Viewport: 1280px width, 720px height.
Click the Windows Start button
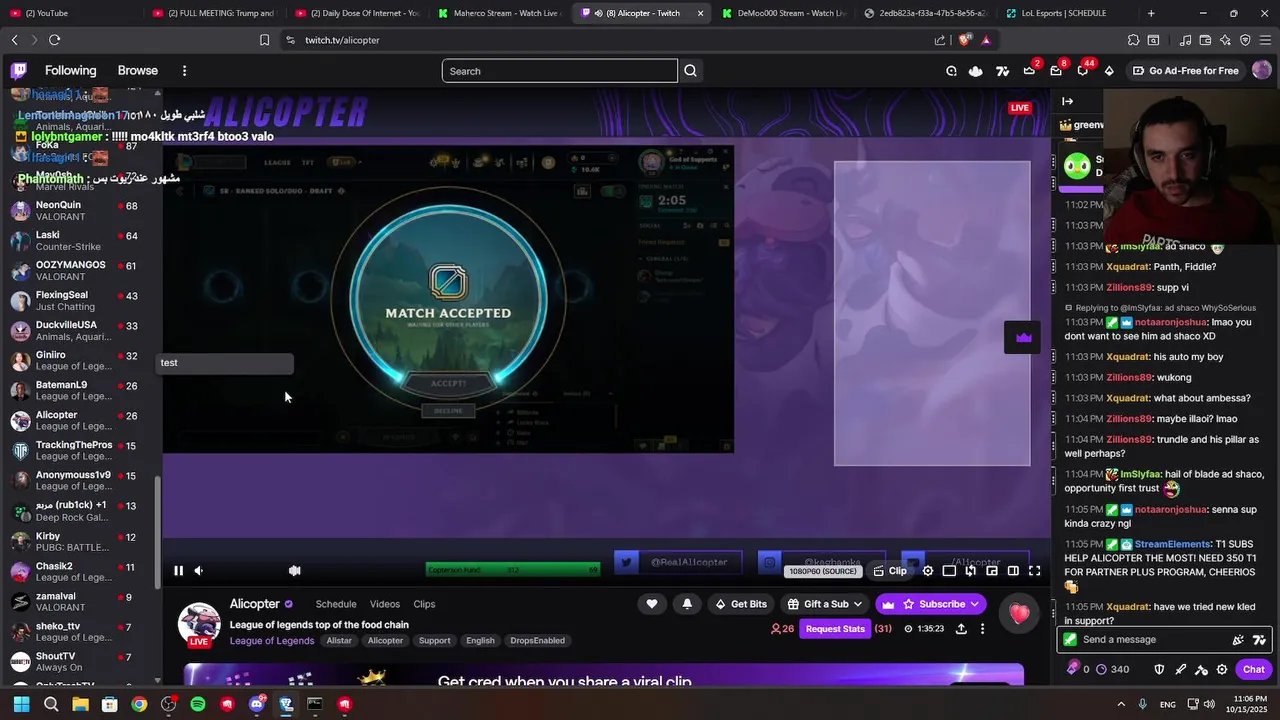22,704
